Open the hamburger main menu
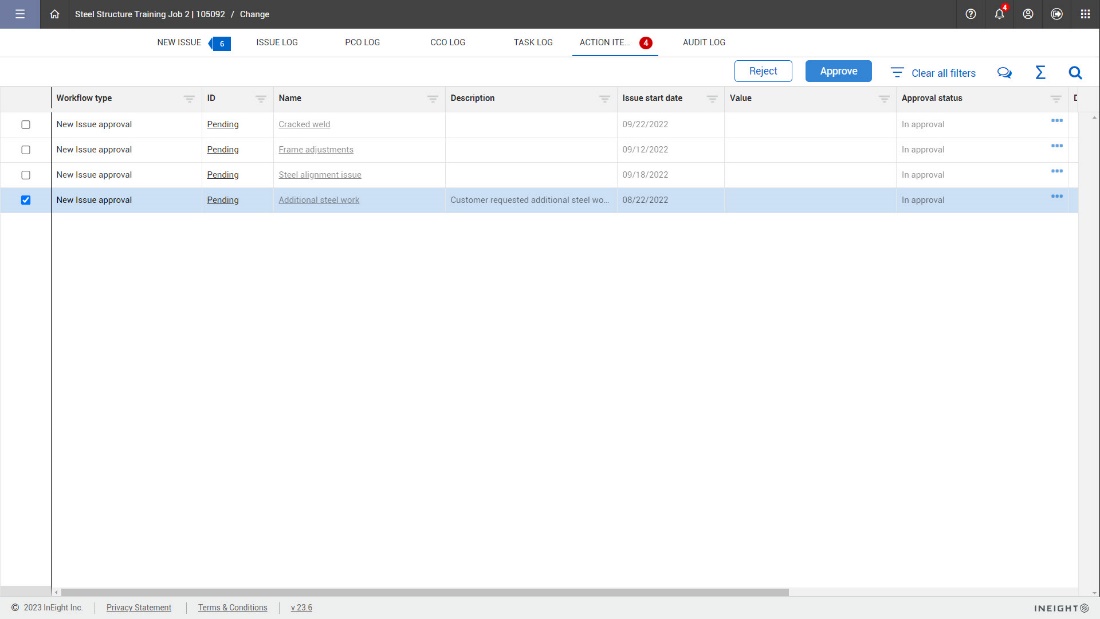Screen dimensions: 1100x619 click(x=19, y=14)
